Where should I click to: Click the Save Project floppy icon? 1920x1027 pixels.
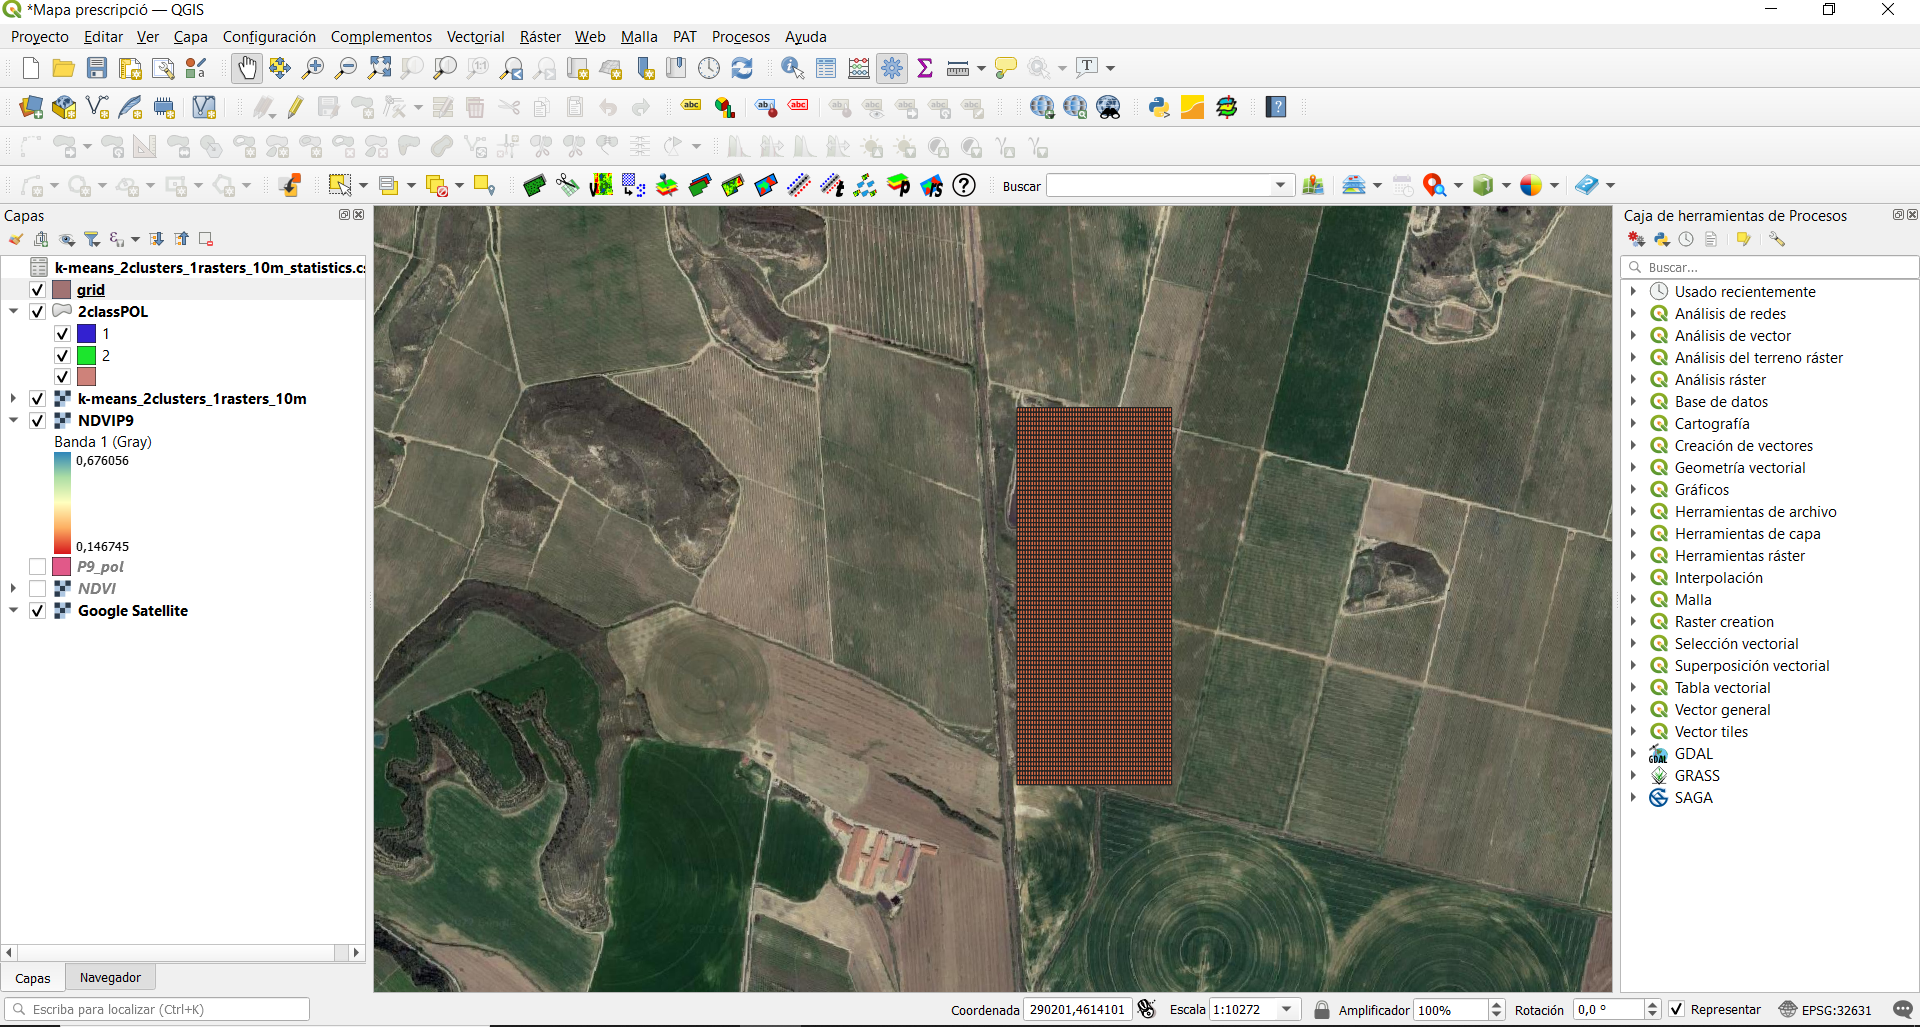point(97,68)
